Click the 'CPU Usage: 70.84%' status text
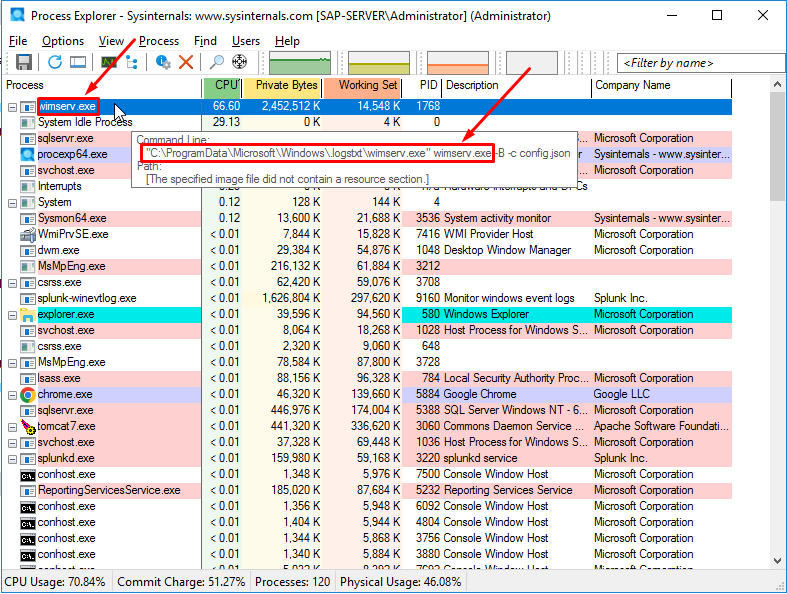The height and width of the screenshot is (594, 787). (55, 582)
